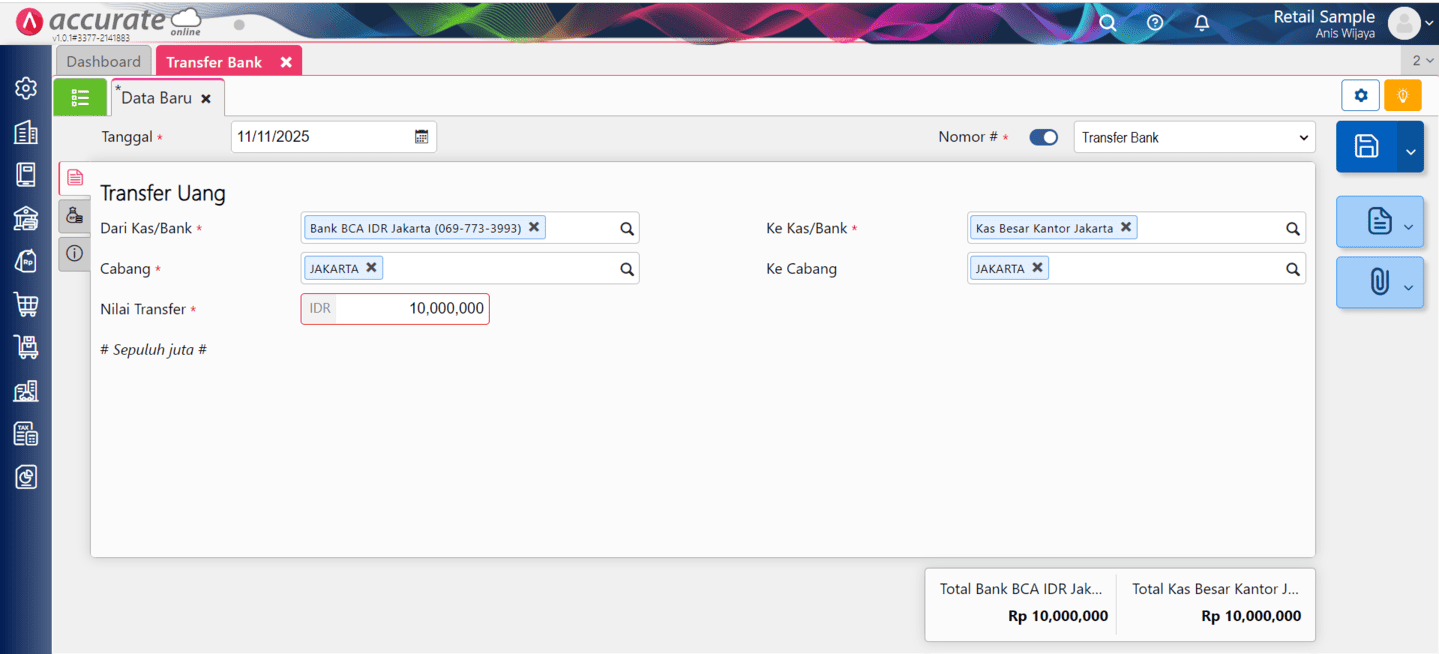
Task: Select the pink document tab icon beside Transfer Uang
Action: pos(75,178)
